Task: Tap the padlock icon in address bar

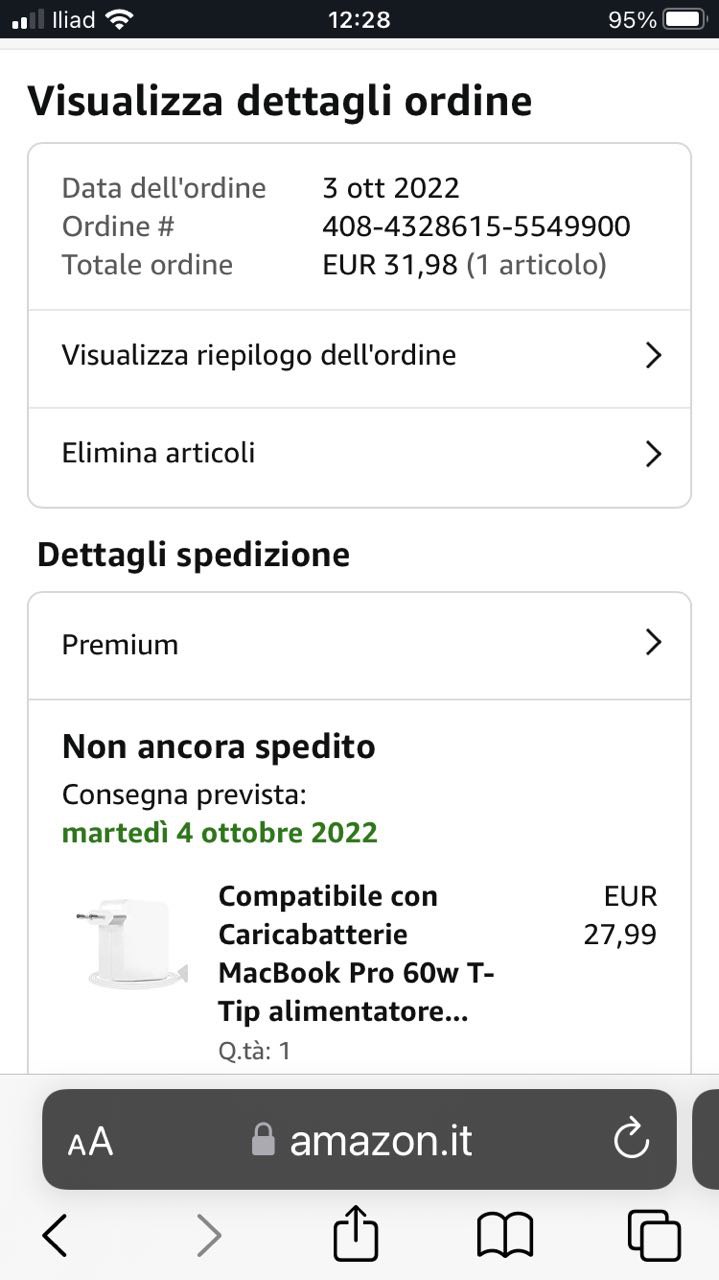Action: click(263, 1140)
